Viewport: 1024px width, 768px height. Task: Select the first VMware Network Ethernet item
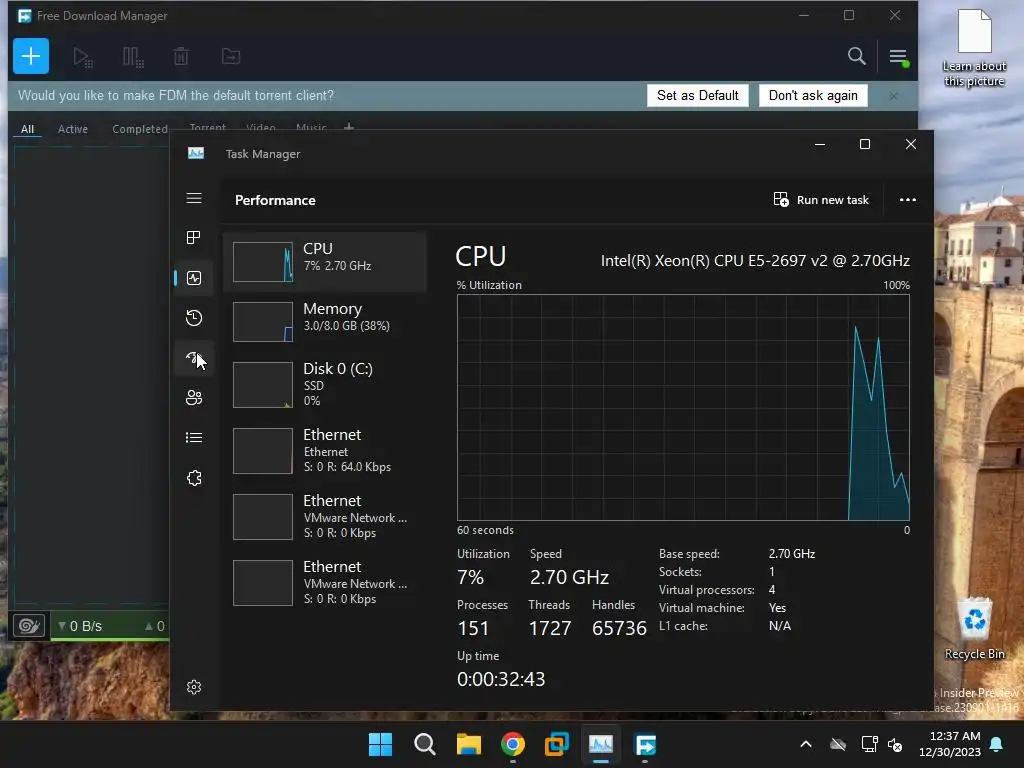tap(325, 517)
